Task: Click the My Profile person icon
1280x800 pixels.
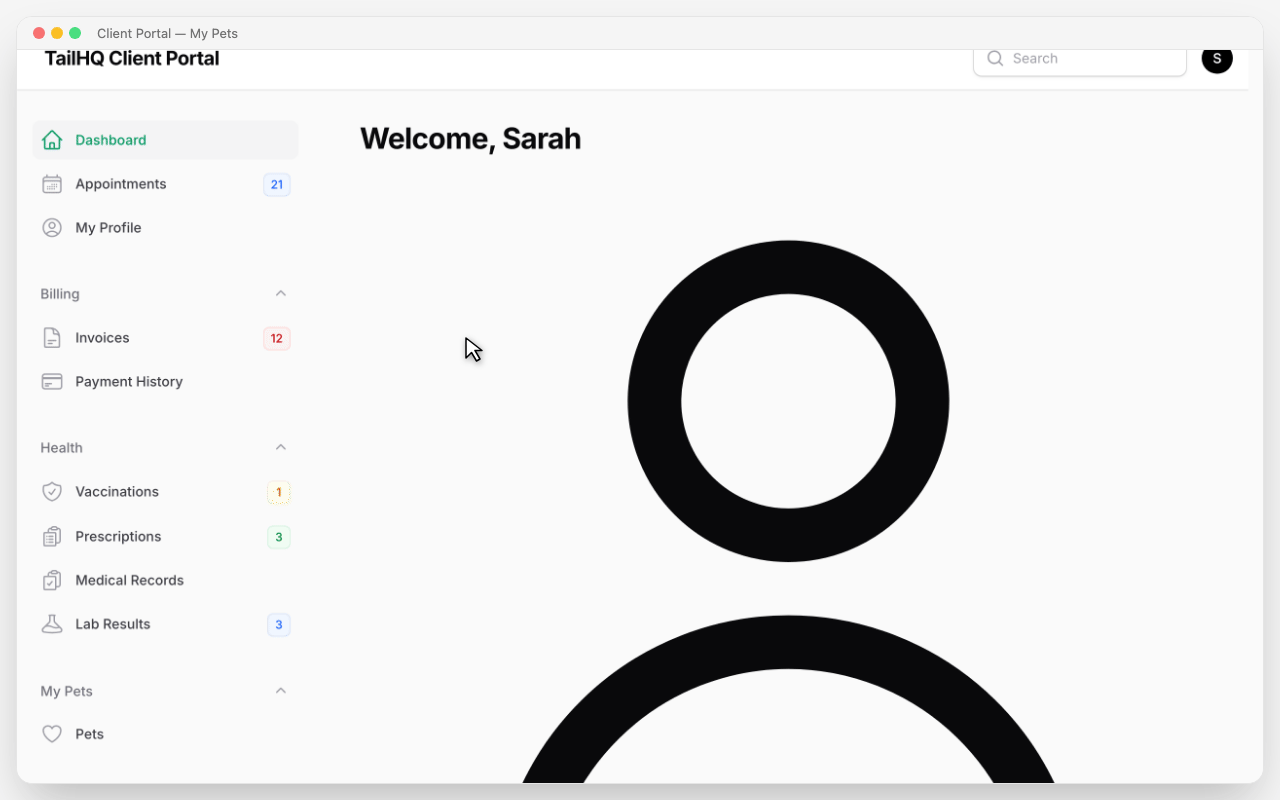Action: point(52,227)
